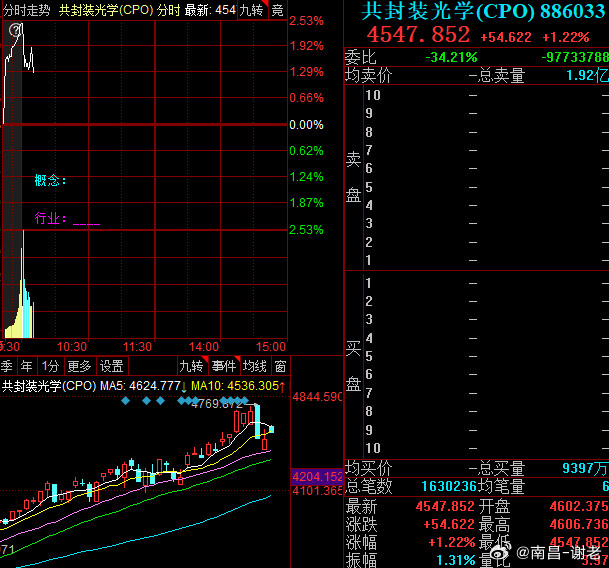Viewport: 609px width, 568px height.
Task: Click the MA5: 4624.777 indicator label
Action: [x=140, y=386]
